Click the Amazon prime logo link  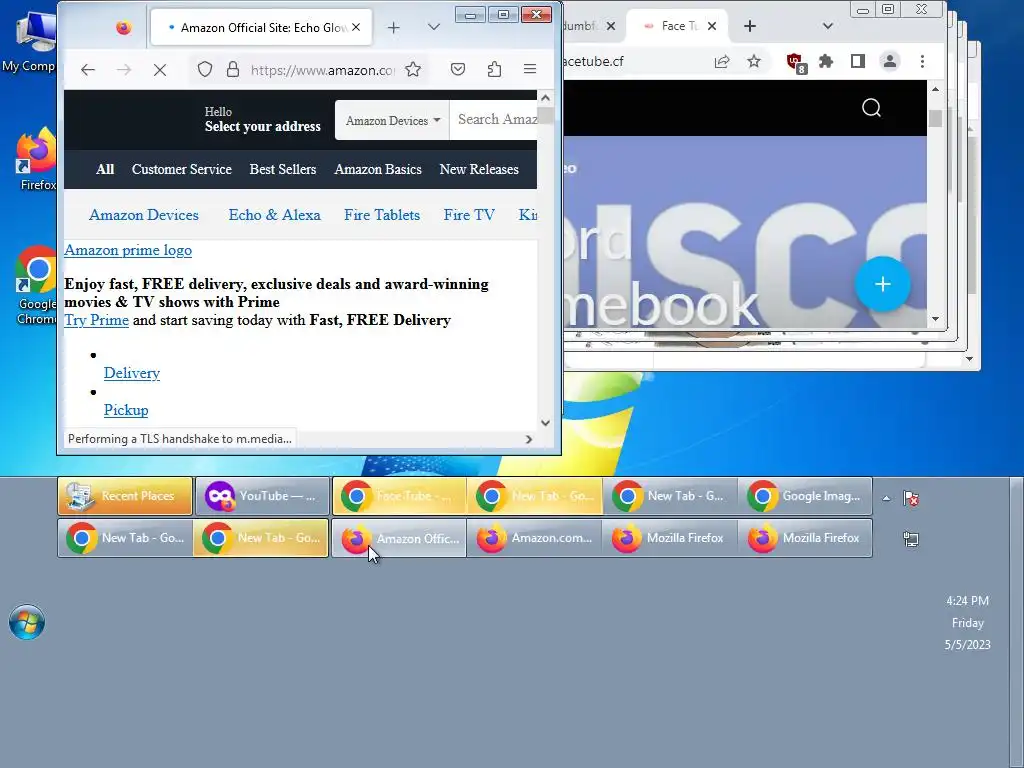(128, 250)
